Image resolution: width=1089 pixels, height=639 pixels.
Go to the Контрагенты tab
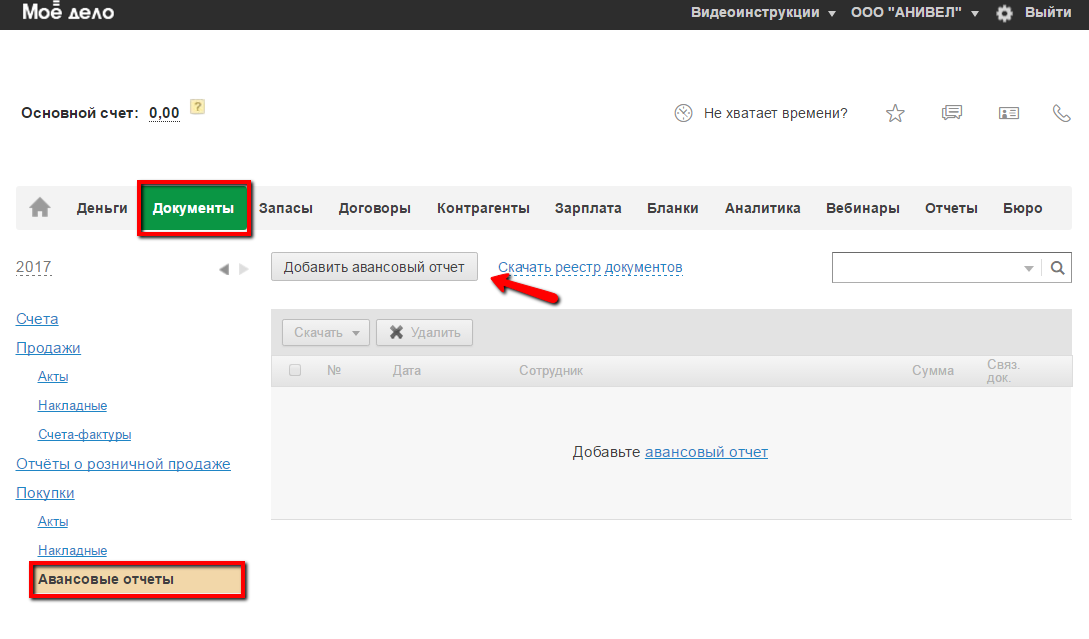point(483,208)
